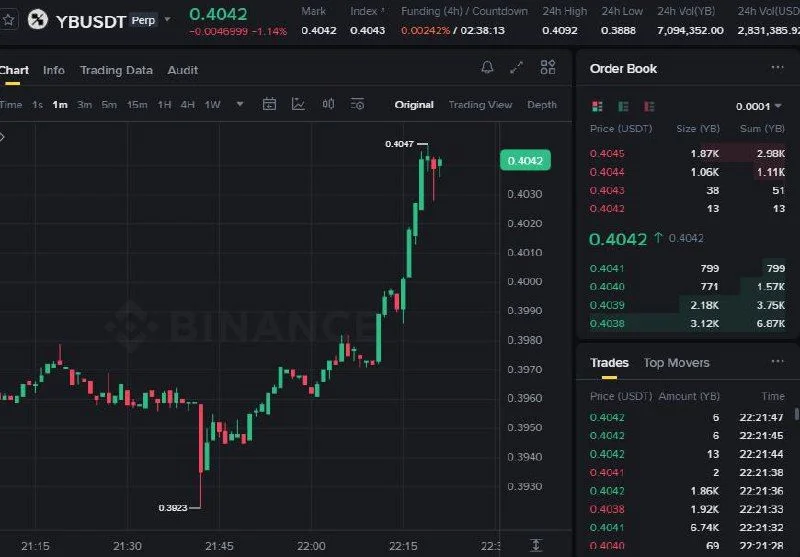This screenshot has width=800, height=557.
Task: Select the 1s interval
Action: (37, 105)
